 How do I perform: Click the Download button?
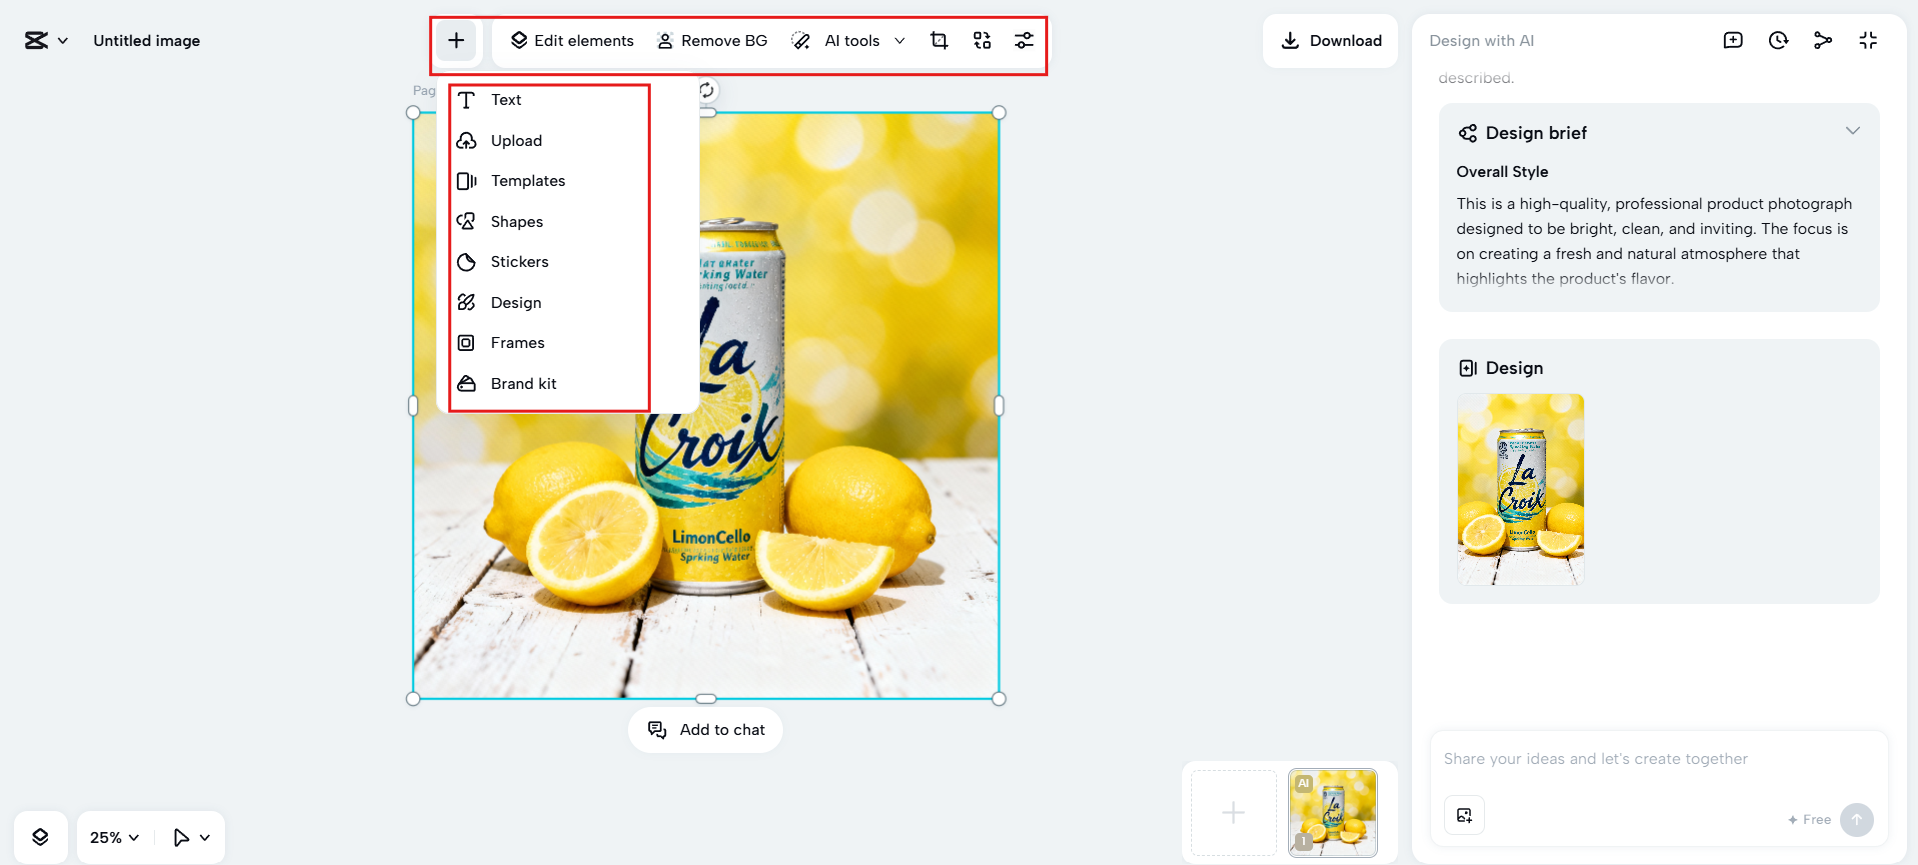[1331, 41]
